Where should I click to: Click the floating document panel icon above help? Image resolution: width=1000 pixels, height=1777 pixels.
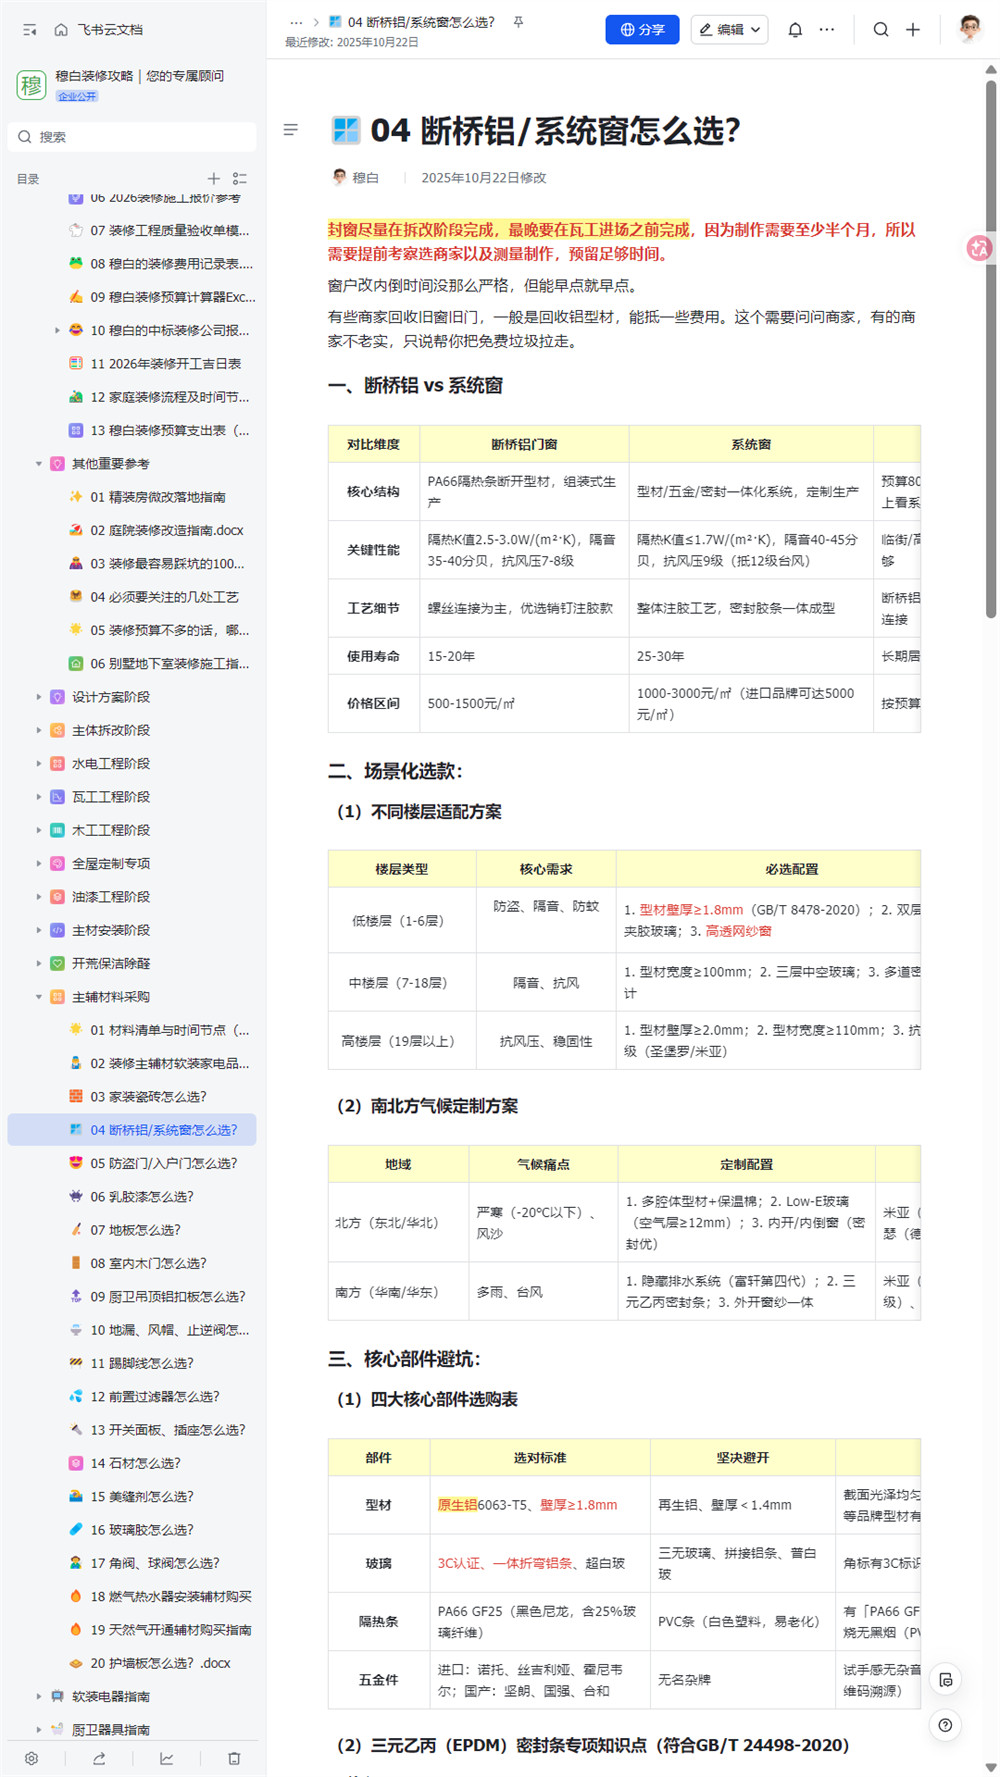(x=946, y=1680)
